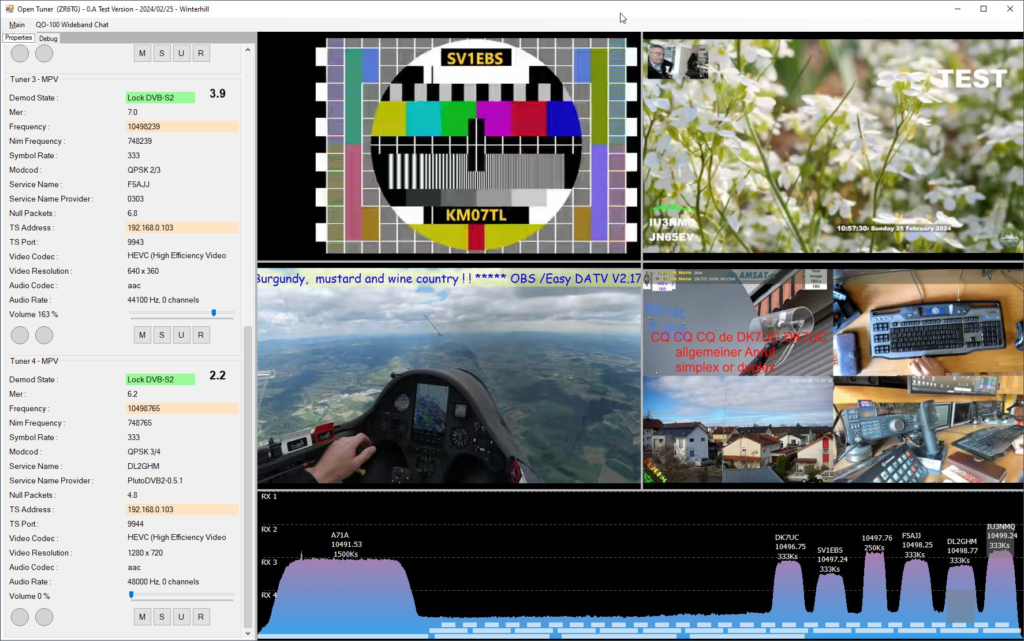Click the U button in Tuner 3
The height and width of the screenshot is (641, 1024).
coord(181,334)
